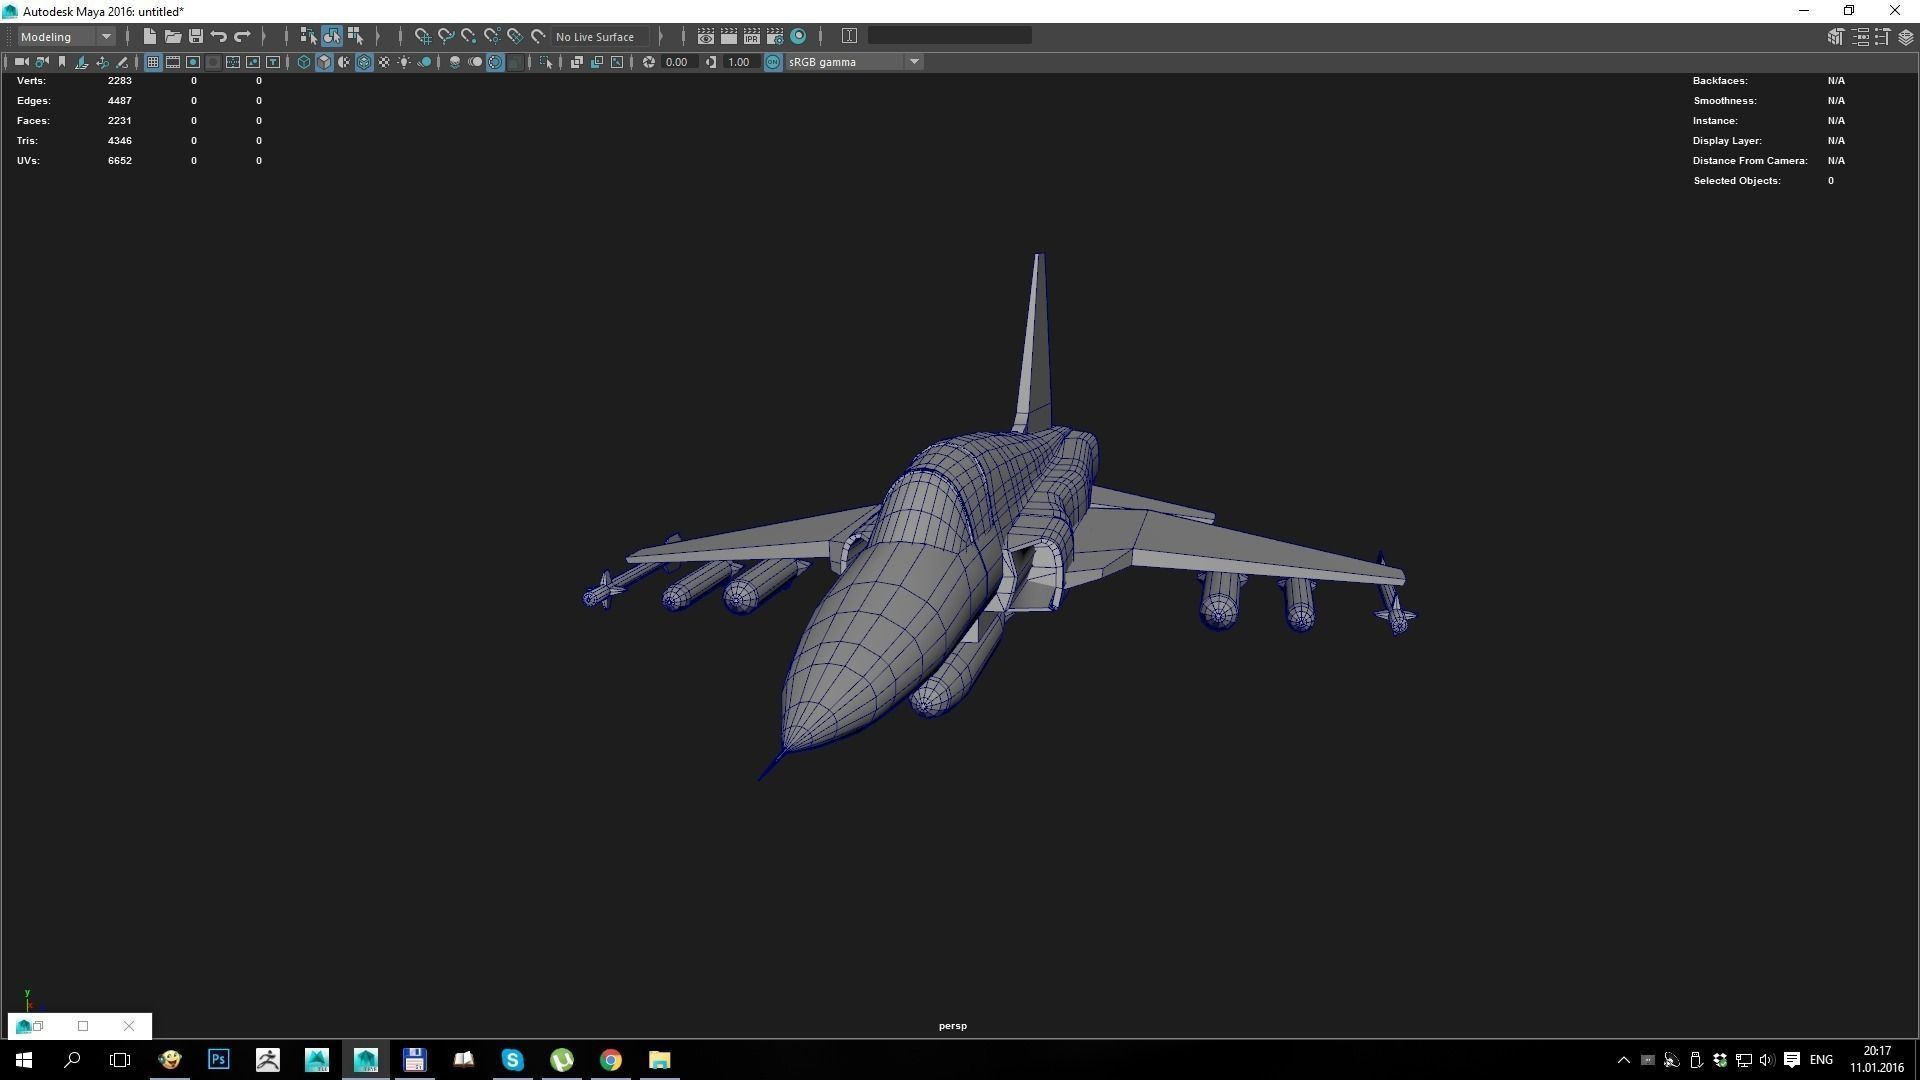This screenshot has width=1920, height=1080.
Task: Open Photoshop from the Windows taskbar
Action: [x=218, y=1059]
